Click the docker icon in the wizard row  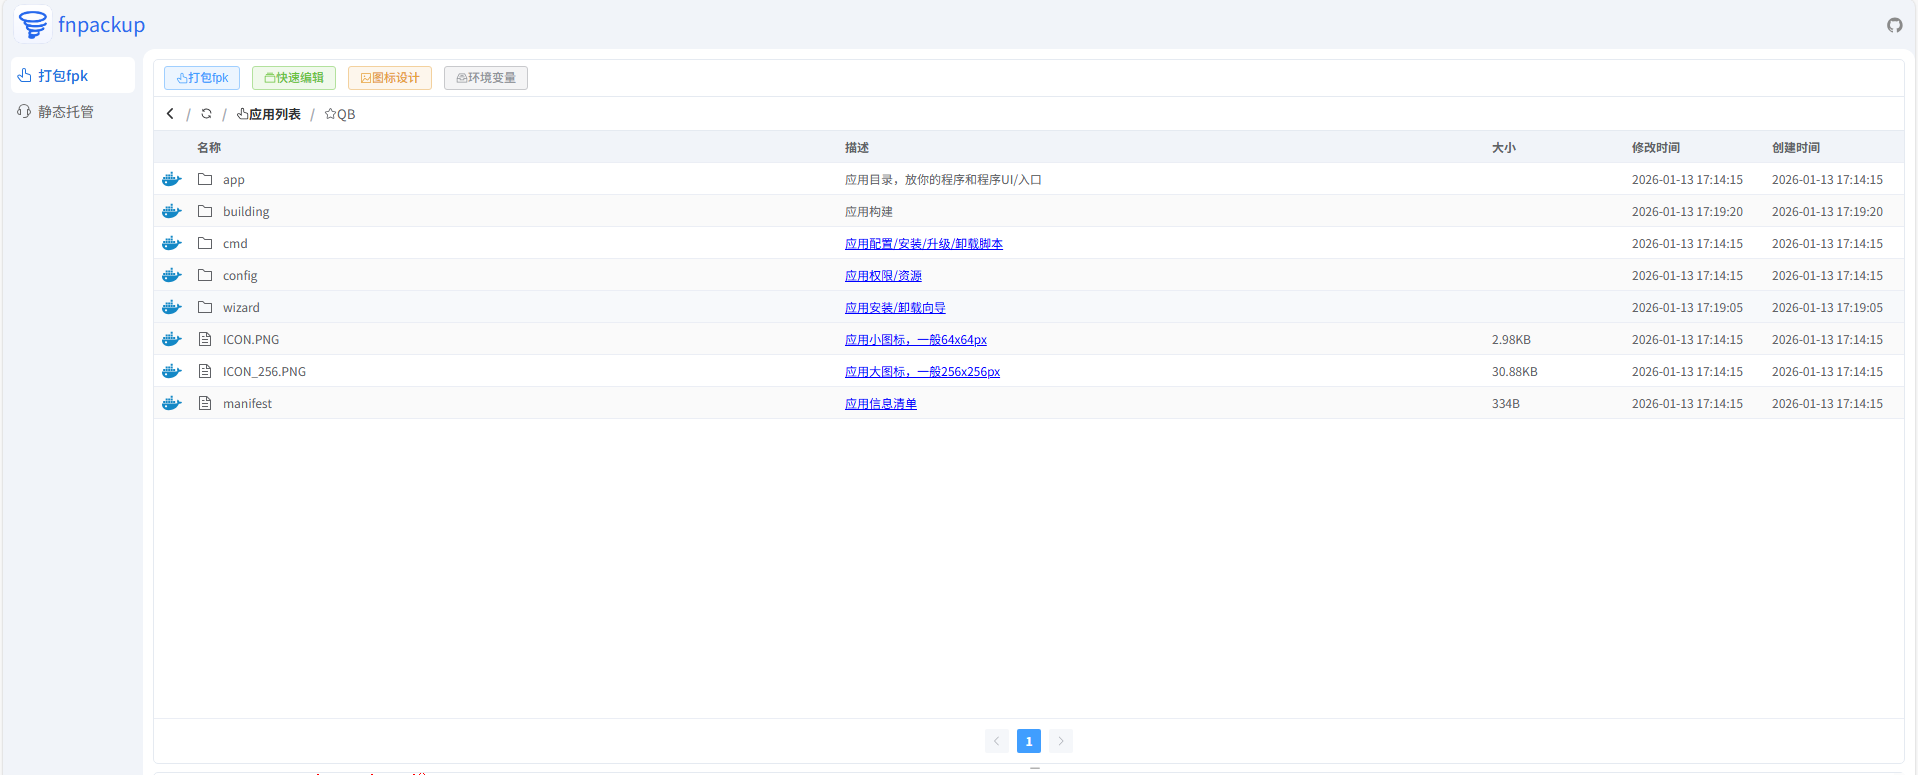172,307
